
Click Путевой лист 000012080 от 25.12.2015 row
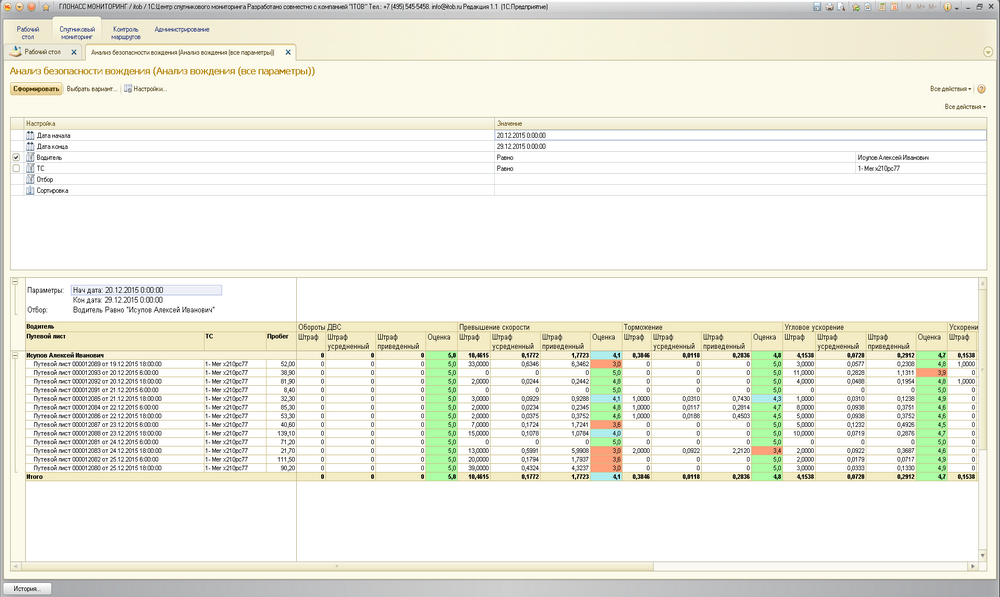[x=98, y=468]
